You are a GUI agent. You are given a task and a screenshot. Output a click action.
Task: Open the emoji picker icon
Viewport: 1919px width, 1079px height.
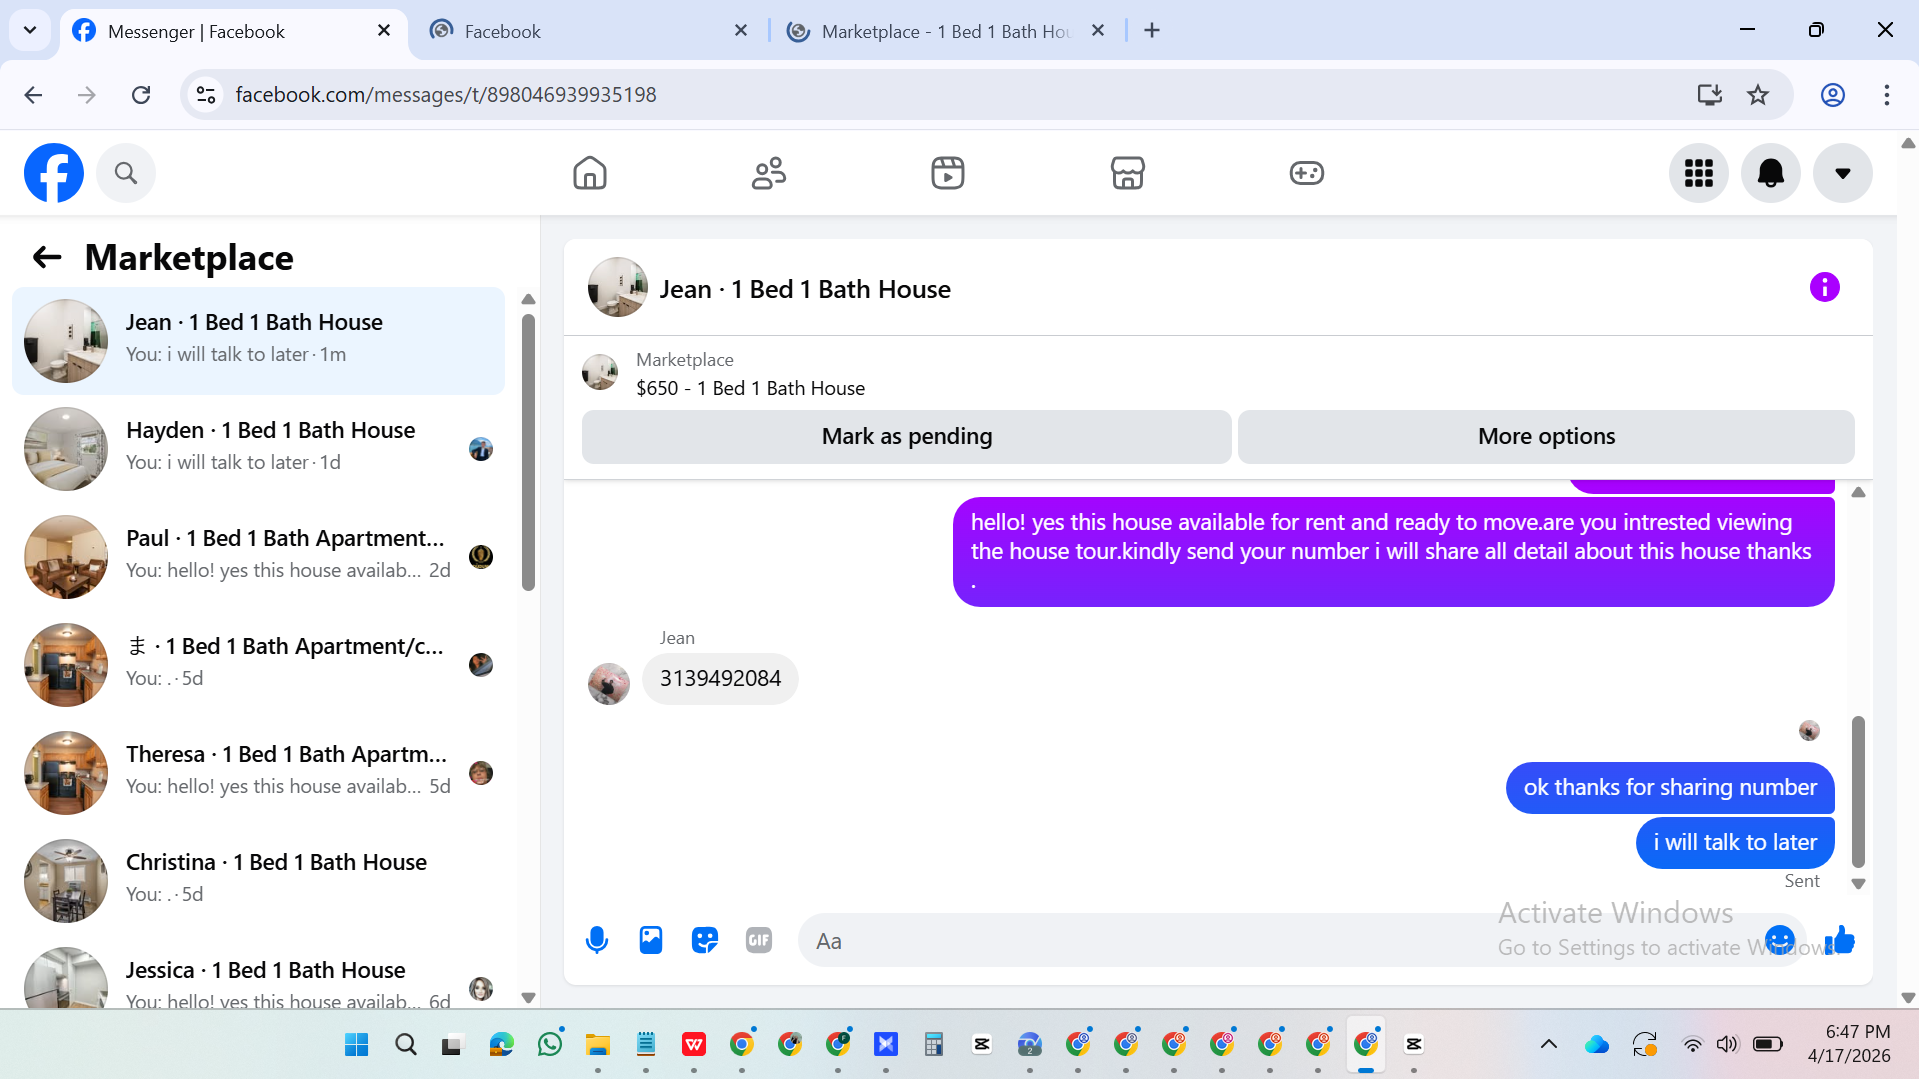1780,940
